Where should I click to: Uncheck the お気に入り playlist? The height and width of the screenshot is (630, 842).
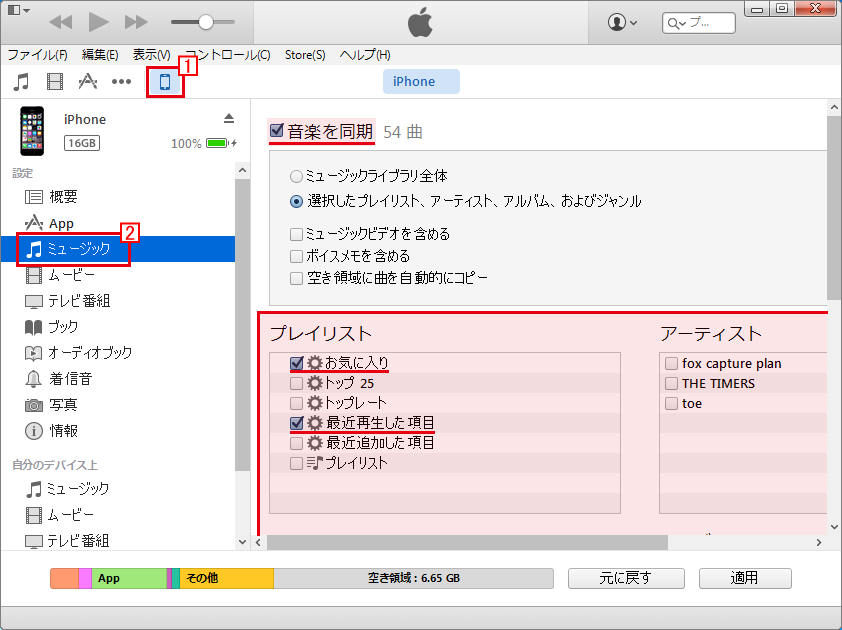tap(296, 364)
